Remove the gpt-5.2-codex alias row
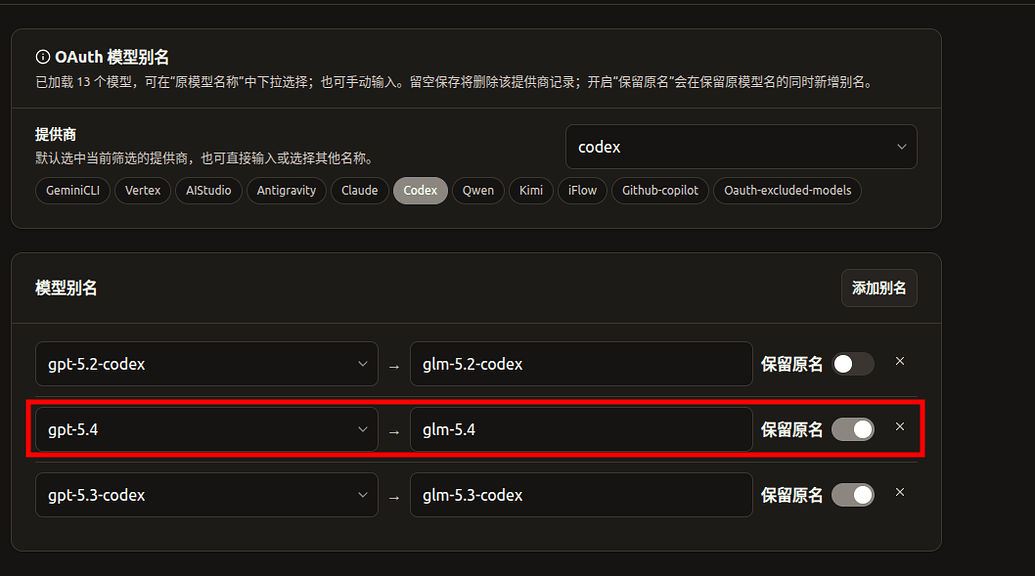 900,361
